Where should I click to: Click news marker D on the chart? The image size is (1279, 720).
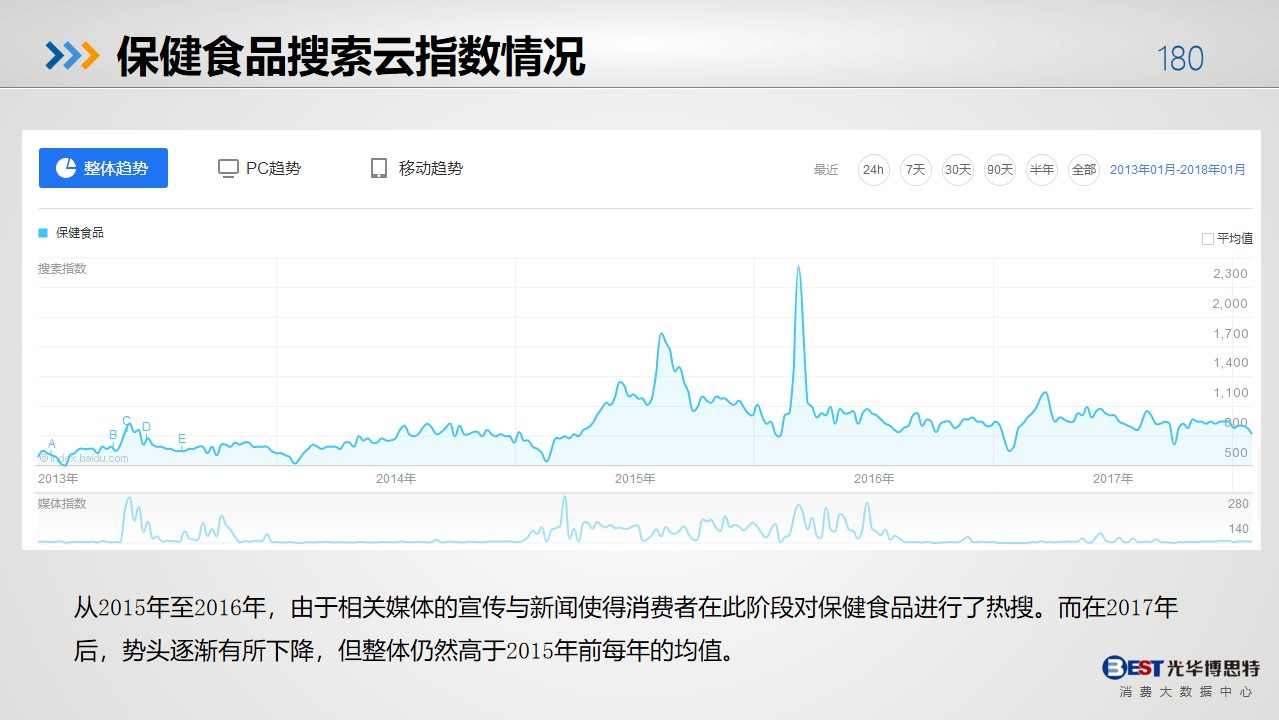point(146,427)
